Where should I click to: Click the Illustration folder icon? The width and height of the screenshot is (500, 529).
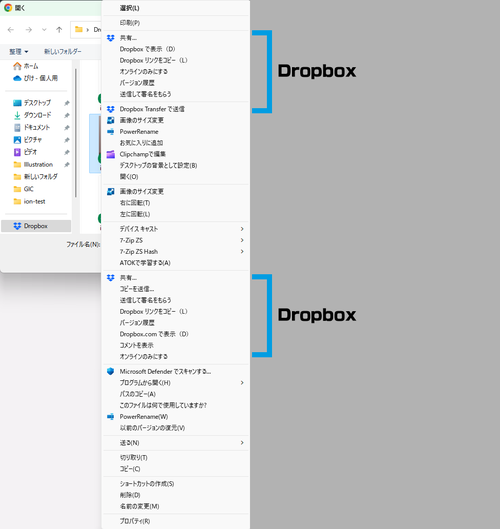click(x=17, y=165)
